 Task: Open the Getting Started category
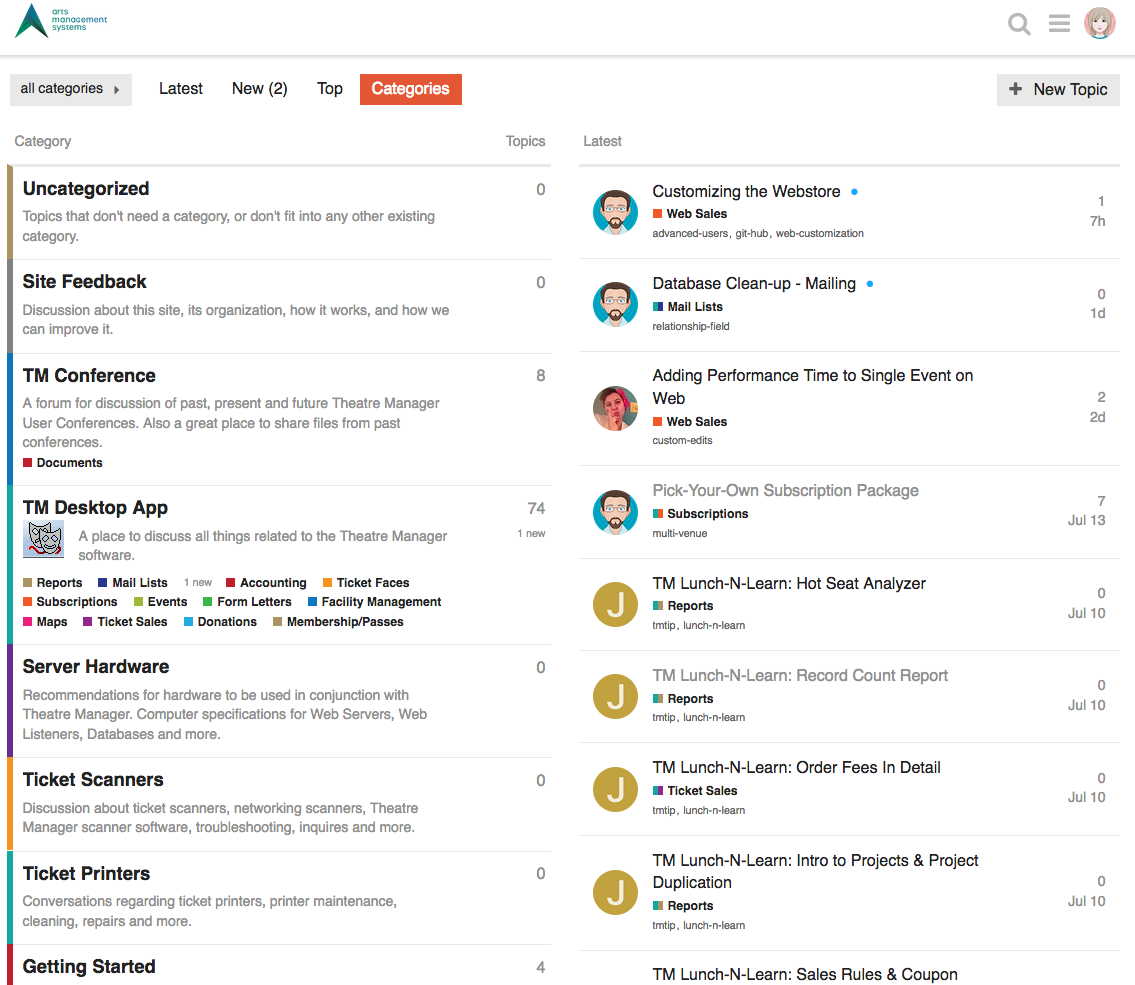pyautogui.click(x=89, y=967)
